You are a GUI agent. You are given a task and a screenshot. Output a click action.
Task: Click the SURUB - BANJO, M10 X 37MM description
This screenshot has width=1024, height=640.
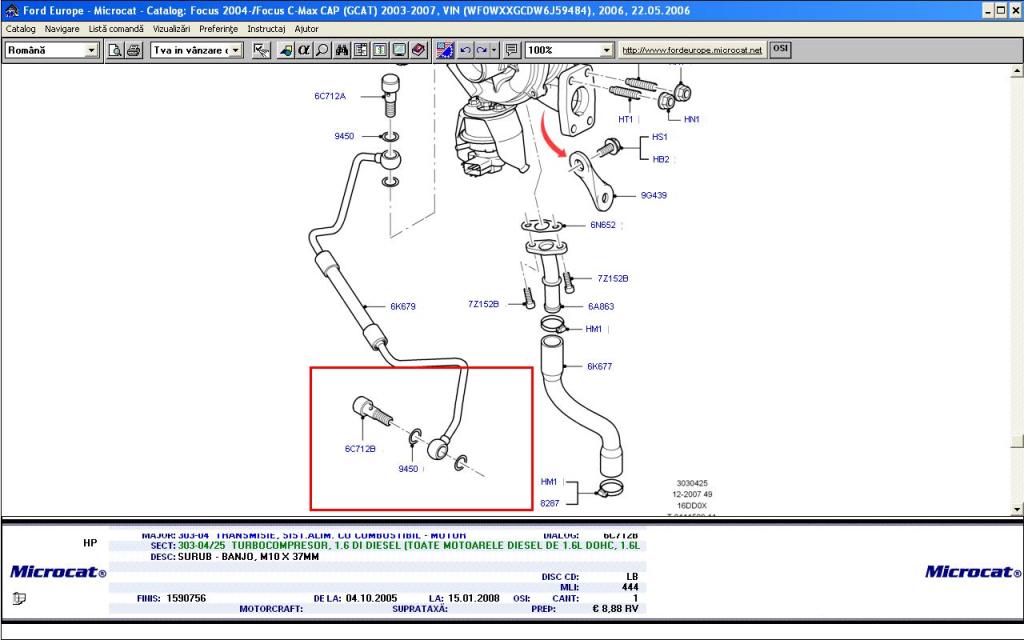[x=248, y=557]
